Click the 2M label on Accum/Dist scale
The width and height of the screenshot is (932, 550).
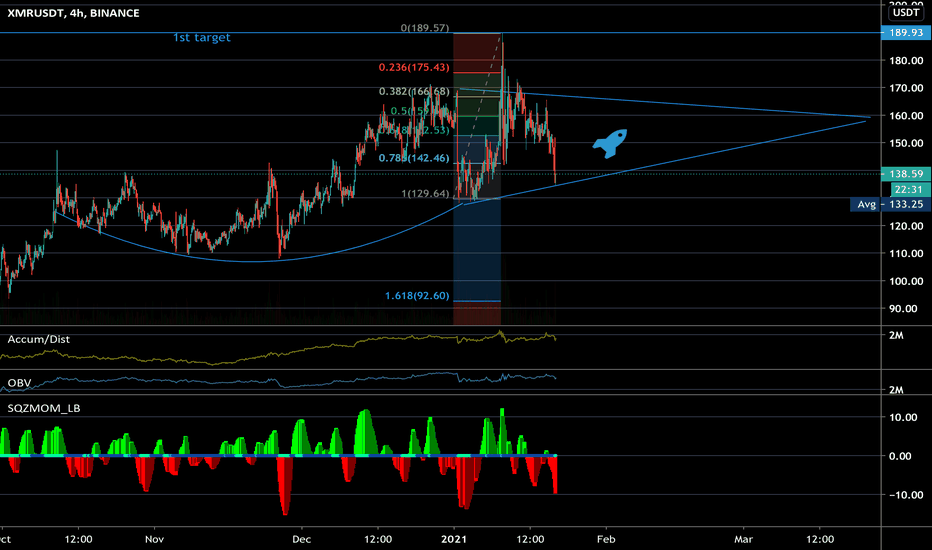coord(896,335)
